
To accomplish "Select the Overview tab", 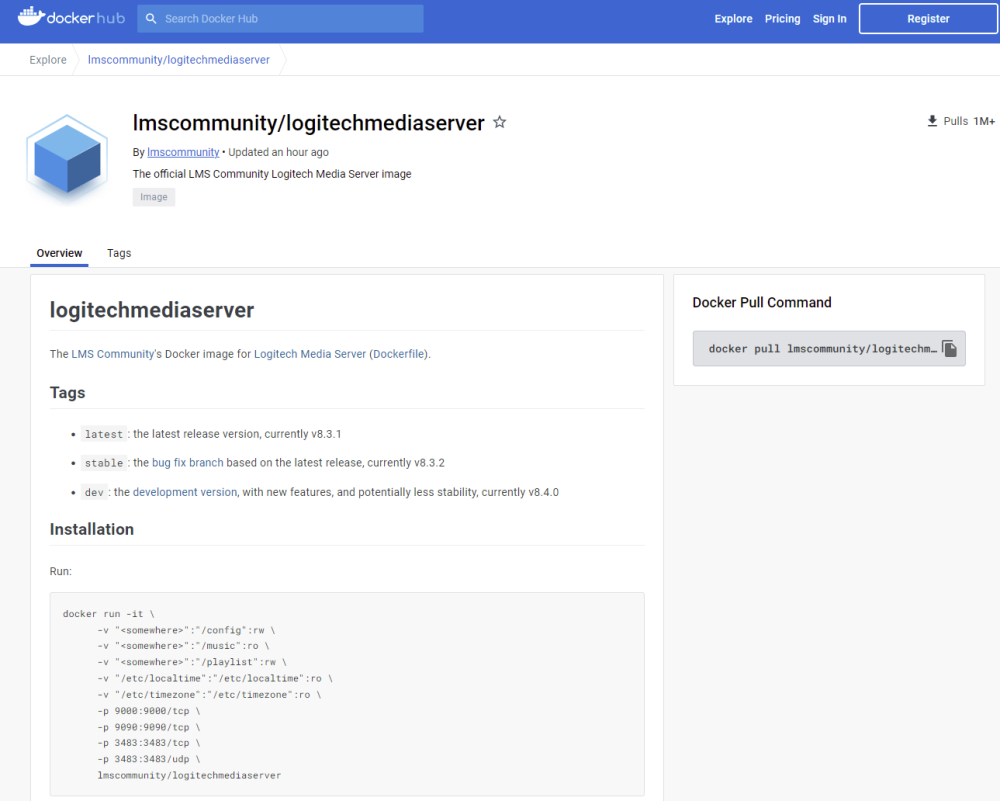I will pyautogui.click(x=59, y=253).
